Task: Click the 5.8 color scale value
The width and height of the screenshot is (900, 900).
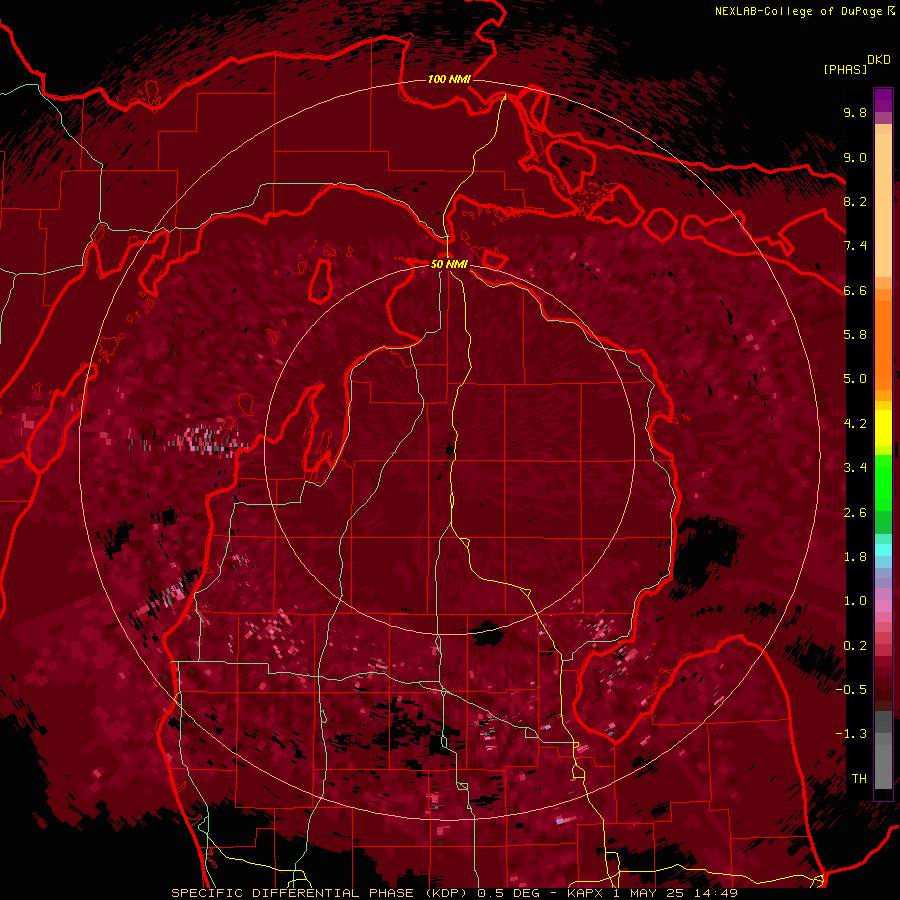Action: click(x=855, y=335)
